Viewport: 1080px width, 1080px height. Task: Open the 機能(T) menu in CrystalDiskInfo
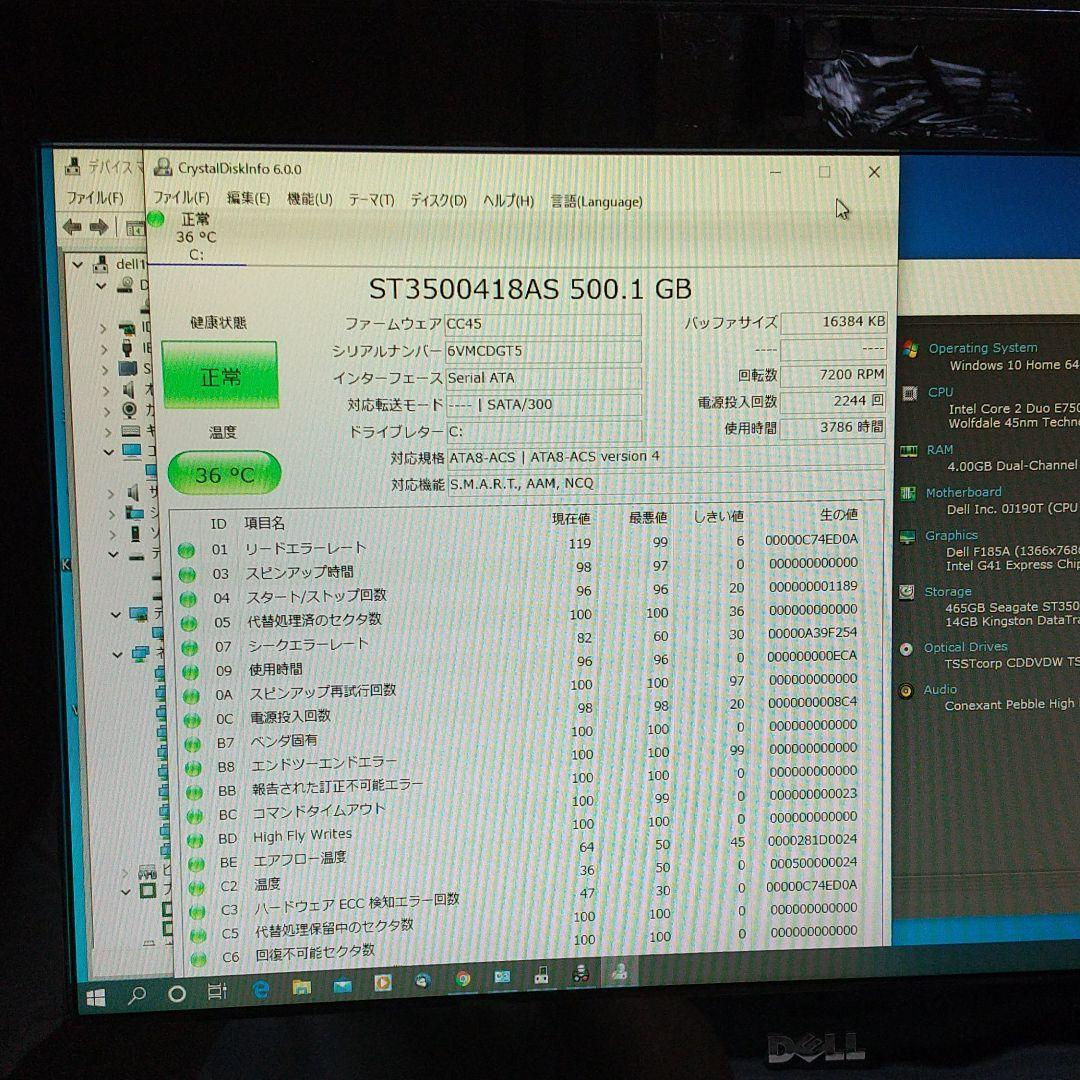(x=309, y=200)
